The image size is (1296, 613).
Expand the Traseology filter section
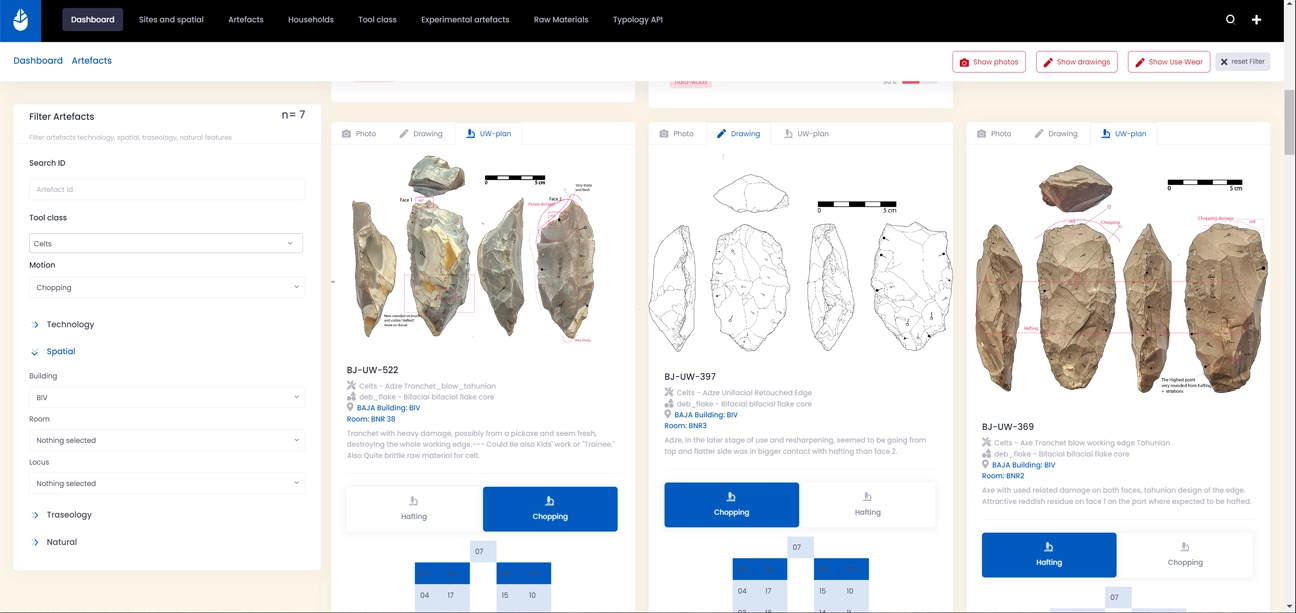tap(68, 515)
